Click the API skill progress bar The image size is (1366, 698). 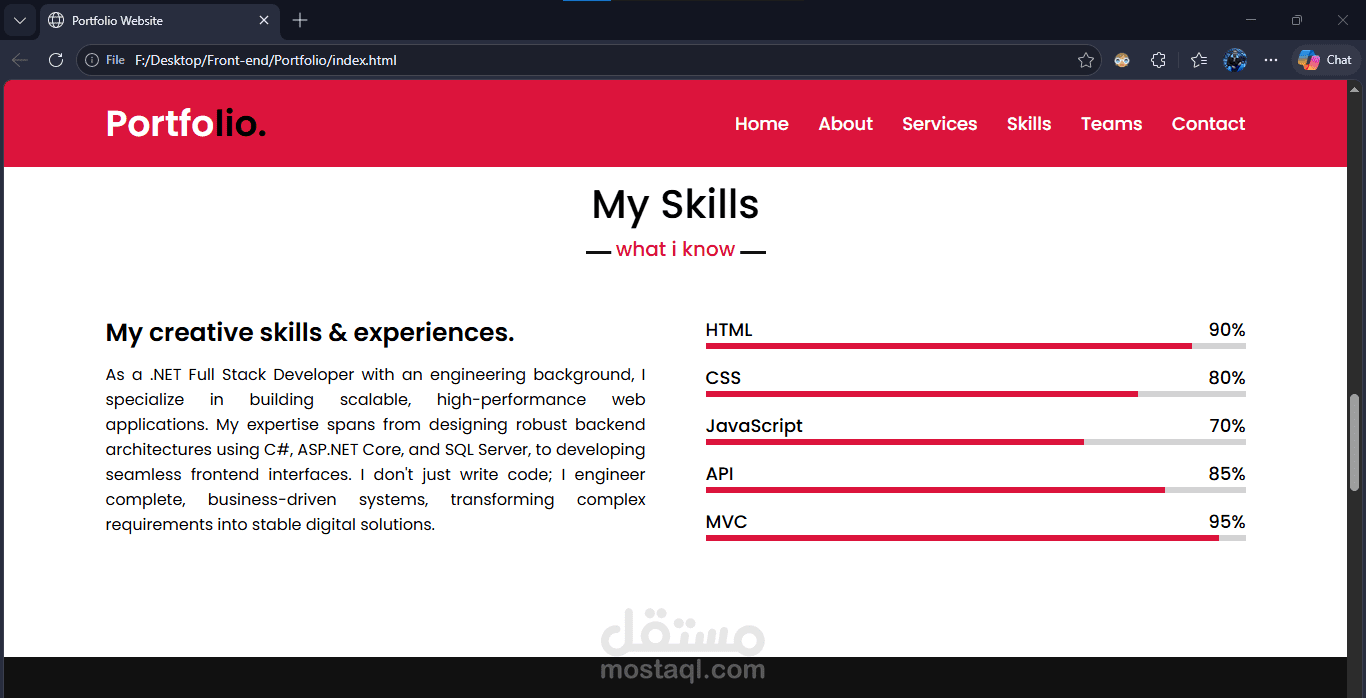[976, 490]
